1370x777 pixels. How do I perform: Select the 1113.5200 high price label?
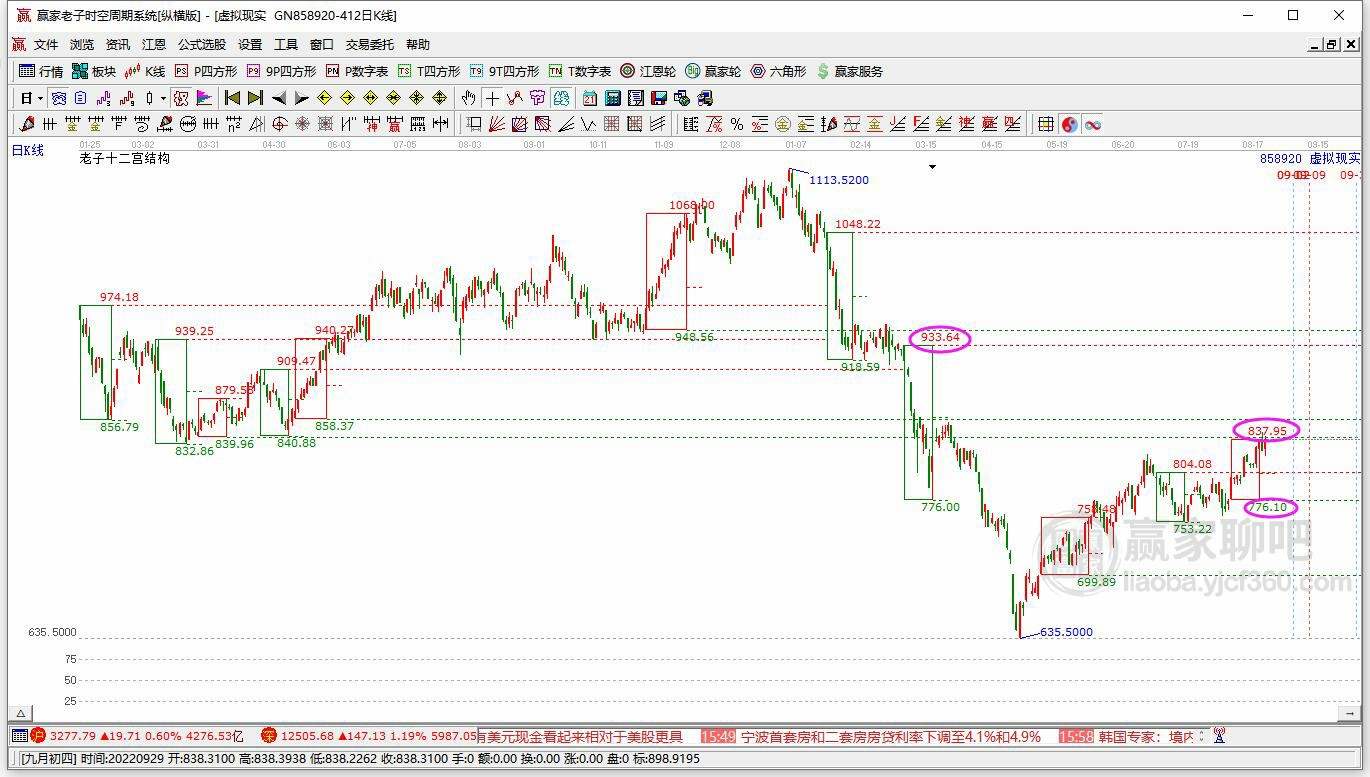click(839, 180)
